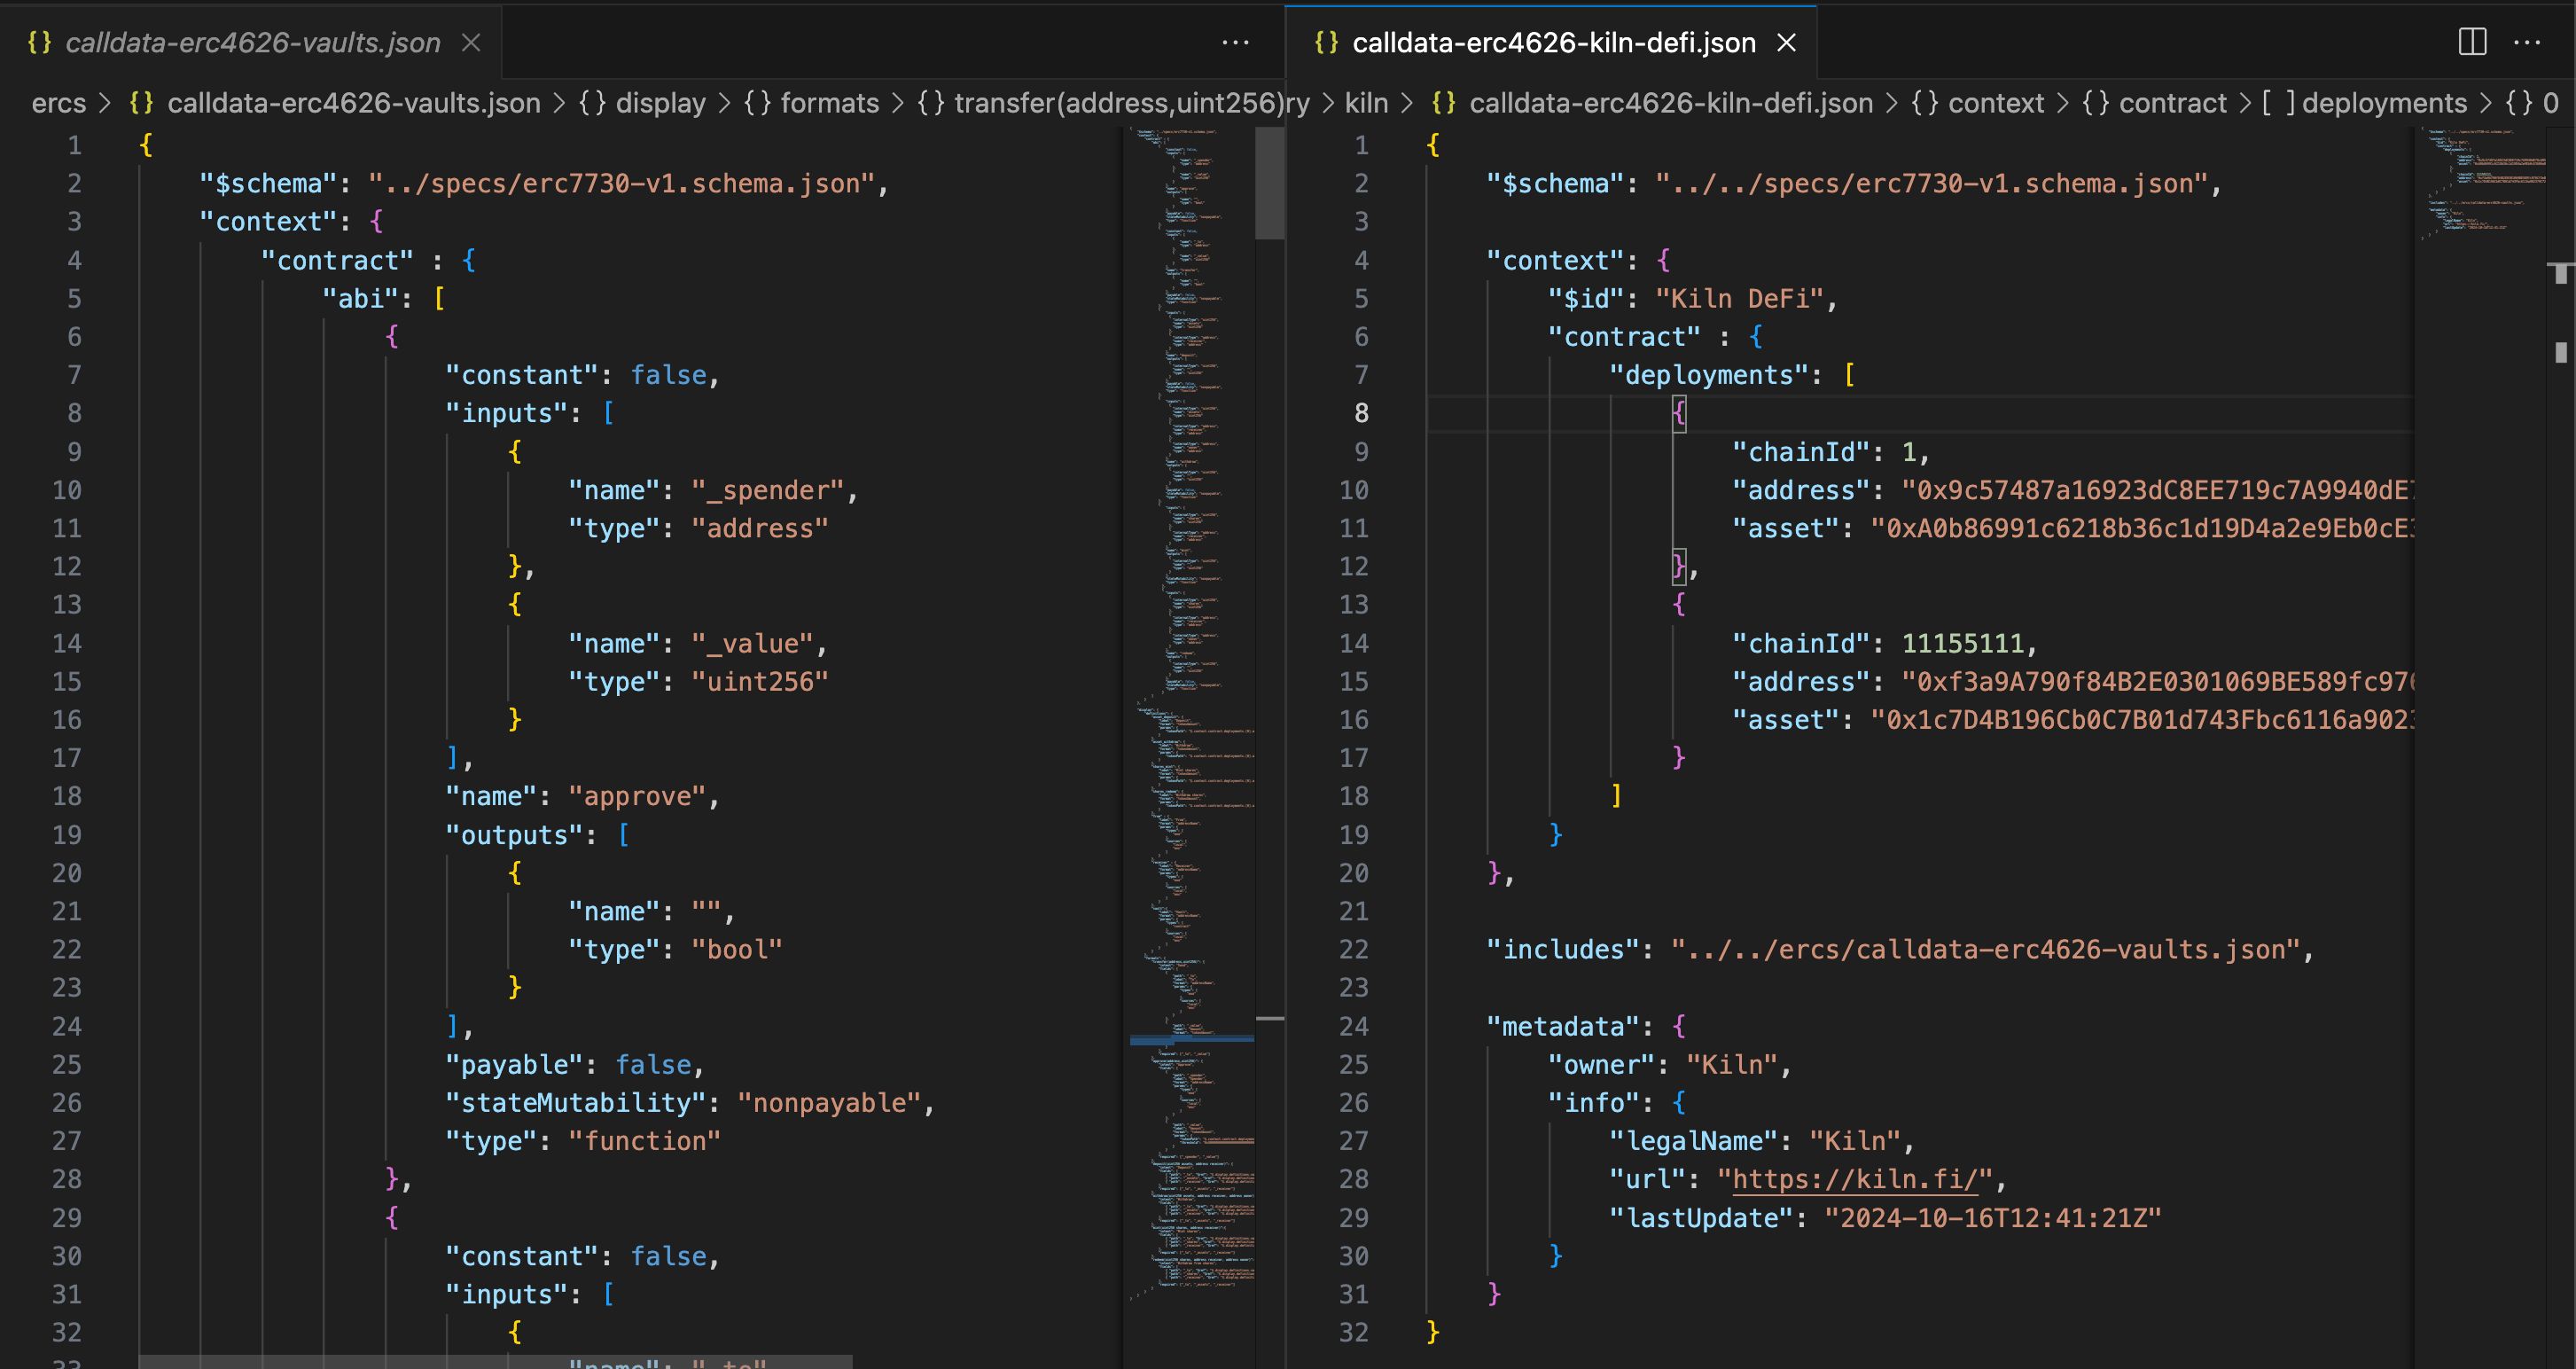Click "includes" key in right editor

1563,949
